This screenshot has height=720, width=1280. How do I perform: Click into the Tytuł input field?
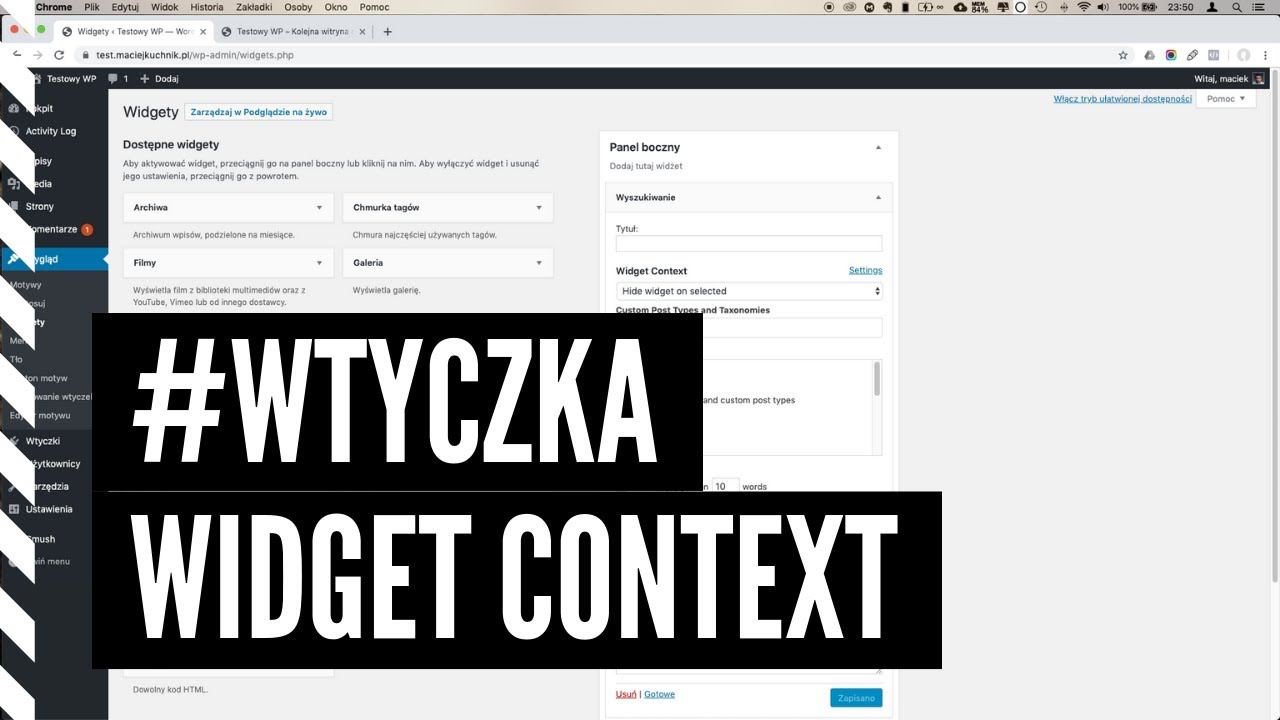click(x=749, y=243)
